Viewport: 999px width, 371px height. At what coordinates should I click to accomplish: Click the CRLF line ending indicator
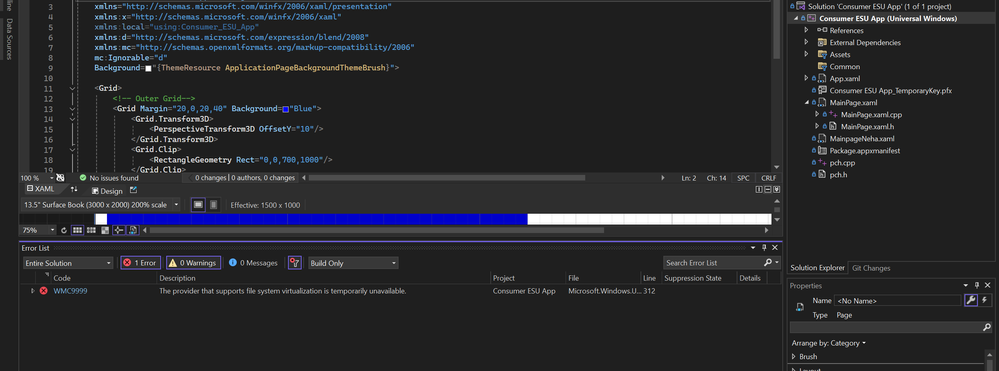click(x=768, y=178)
